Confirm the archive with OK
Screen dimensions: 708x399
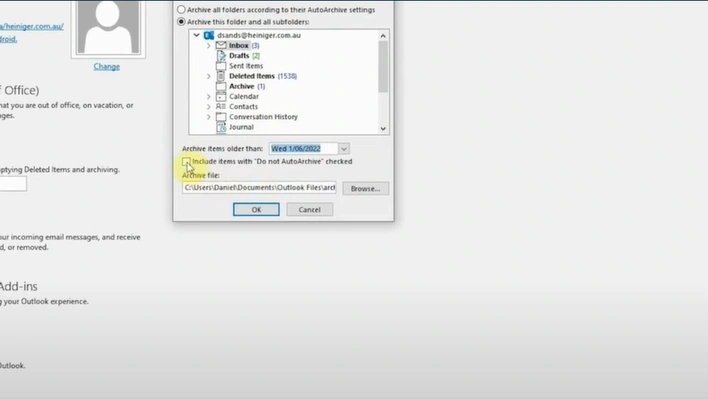click(x=256, y=209)
